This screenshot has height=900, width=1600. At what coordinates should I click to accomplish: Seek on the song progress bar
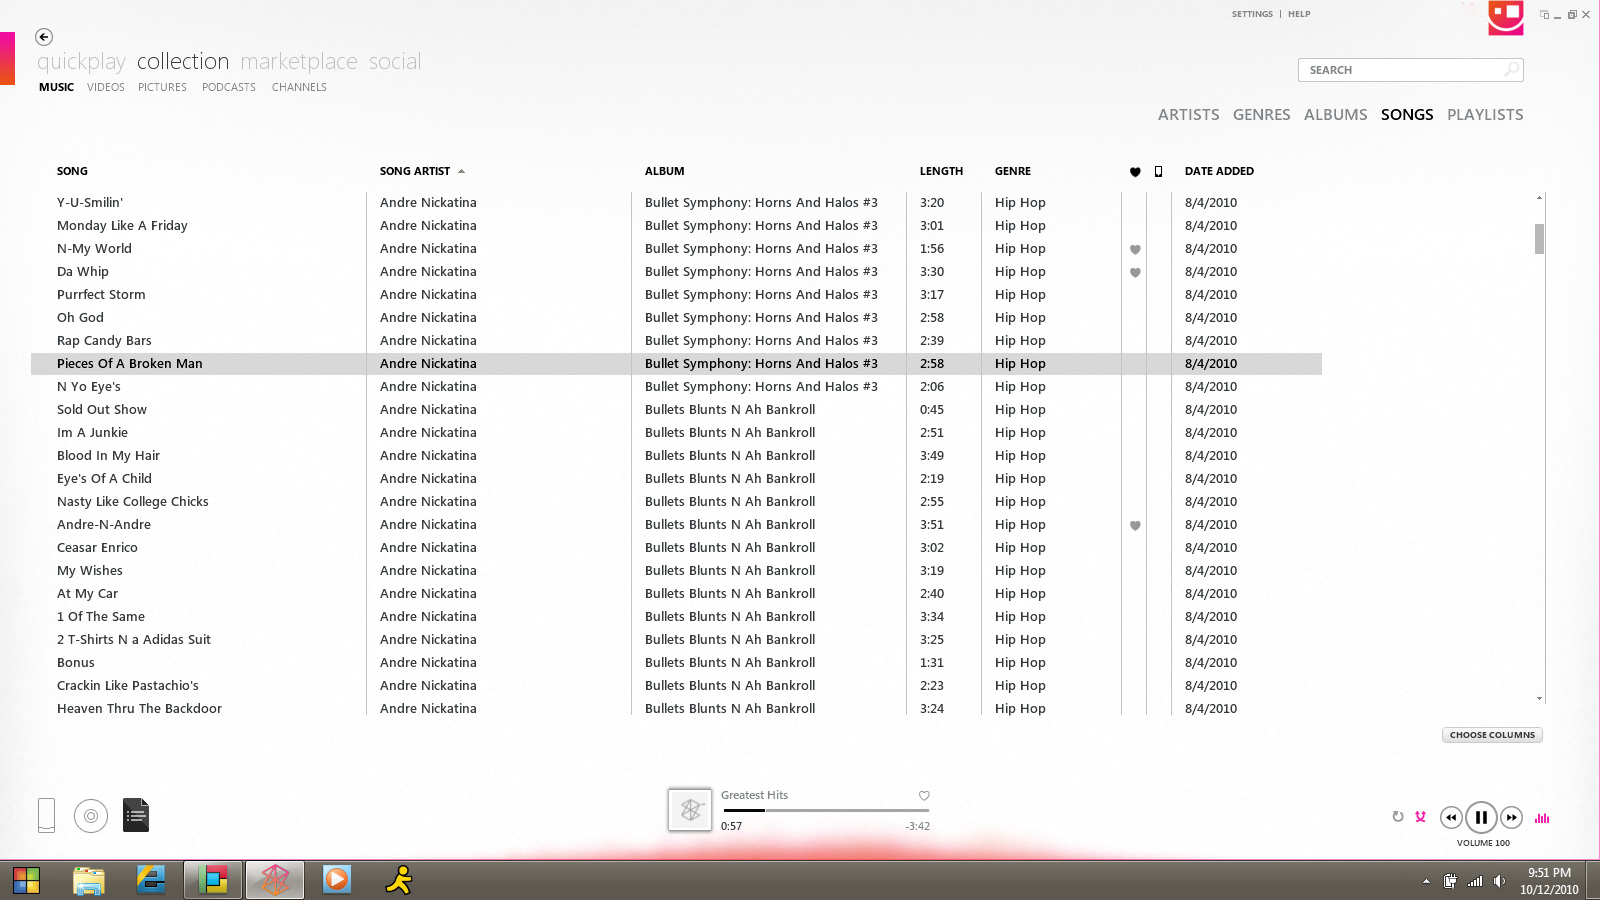(826, 810)
